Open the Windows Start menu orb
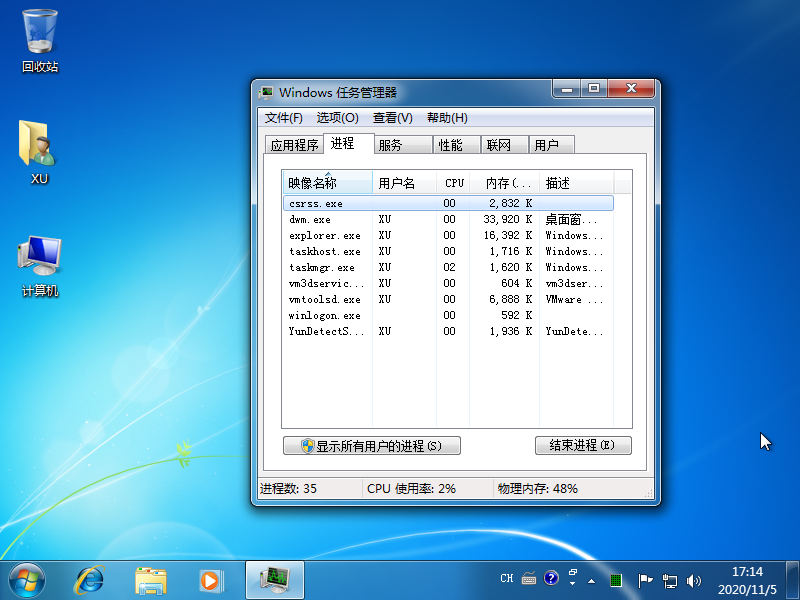 click(x=28, y=578)
